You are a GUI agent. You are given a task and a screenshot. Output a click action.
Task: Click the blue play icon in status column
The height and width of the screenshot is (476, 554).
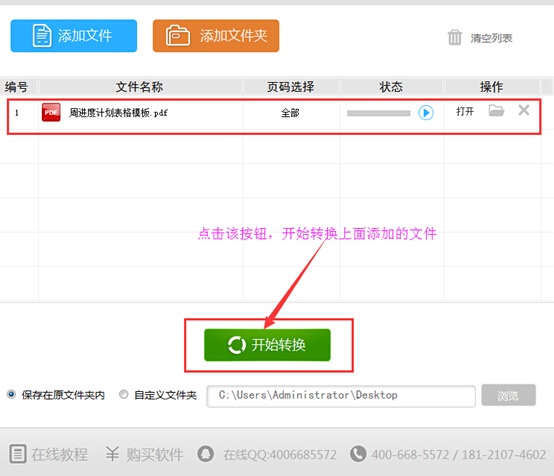(x=426, y=113)
